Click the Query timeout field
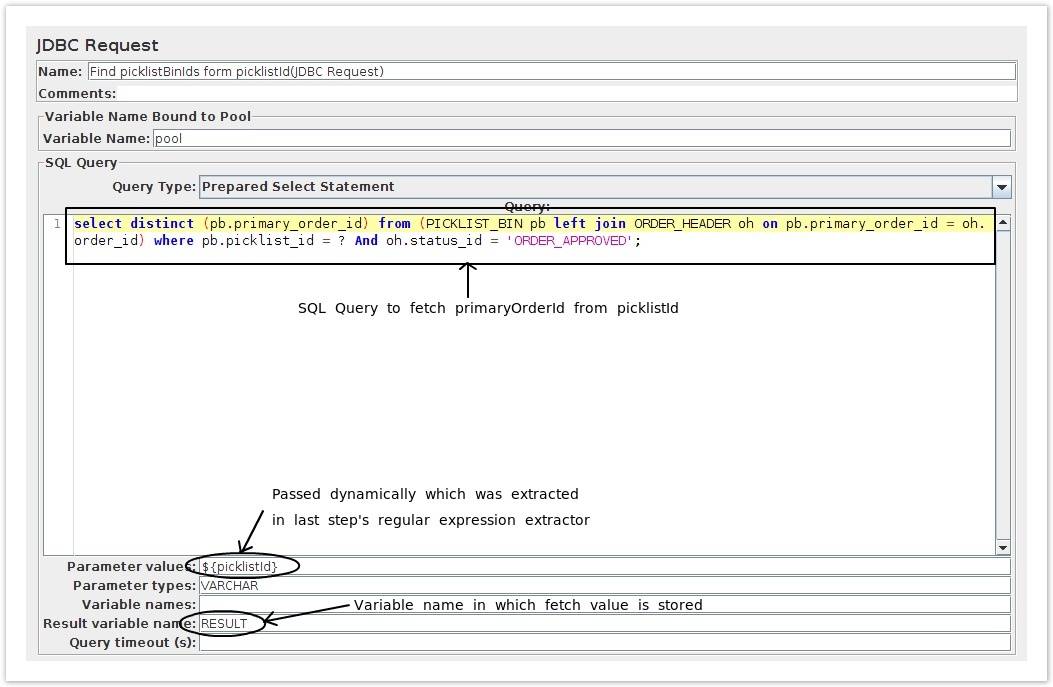1053x687 pixels. [x=604, y=643]
